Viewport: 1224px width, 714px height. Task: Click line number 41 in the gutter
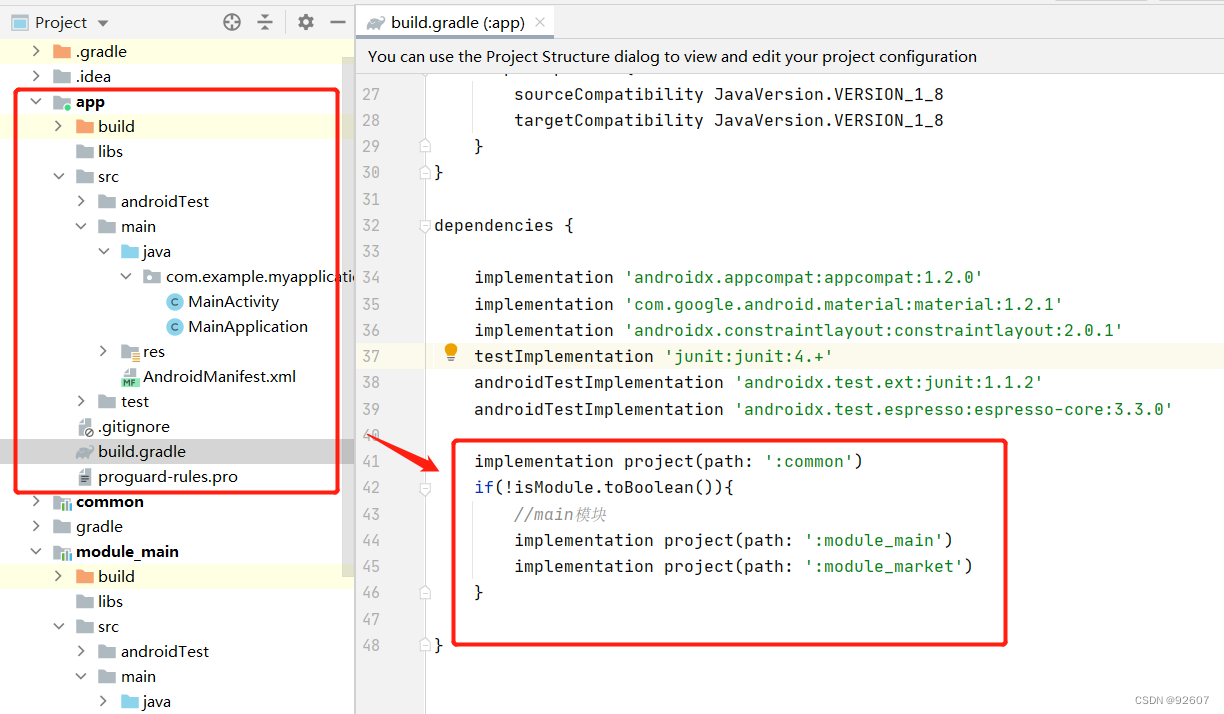[371, 461]
